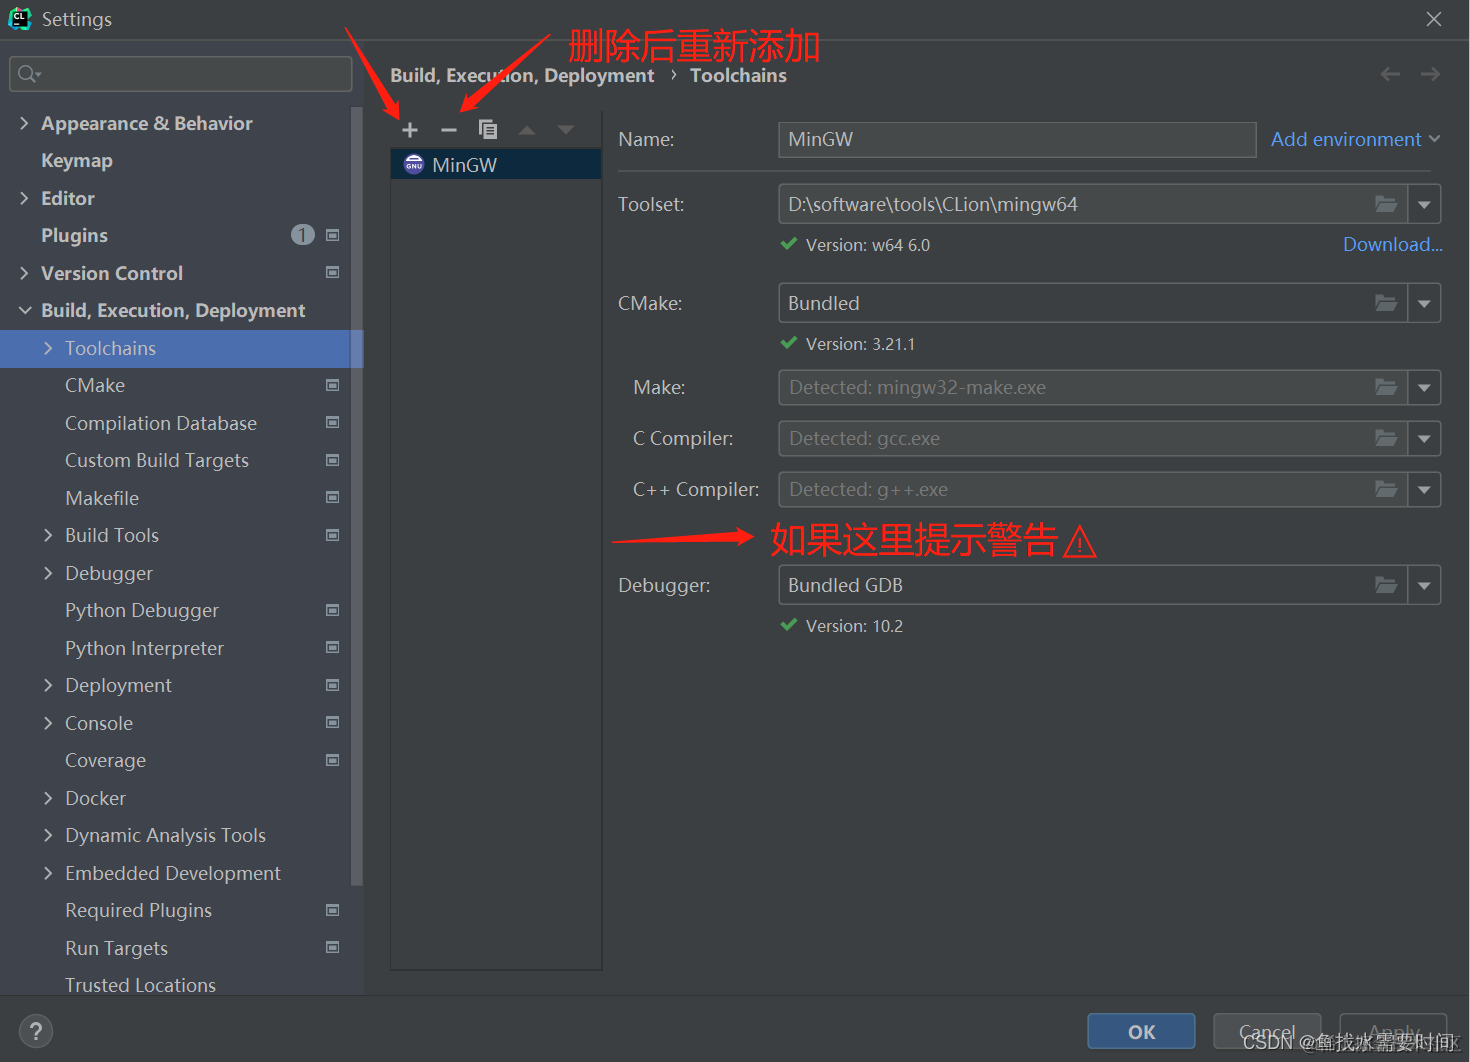This screenshot has width=1470, height=1062.
Task: Open Compilation Database settings
Action: 161,423
